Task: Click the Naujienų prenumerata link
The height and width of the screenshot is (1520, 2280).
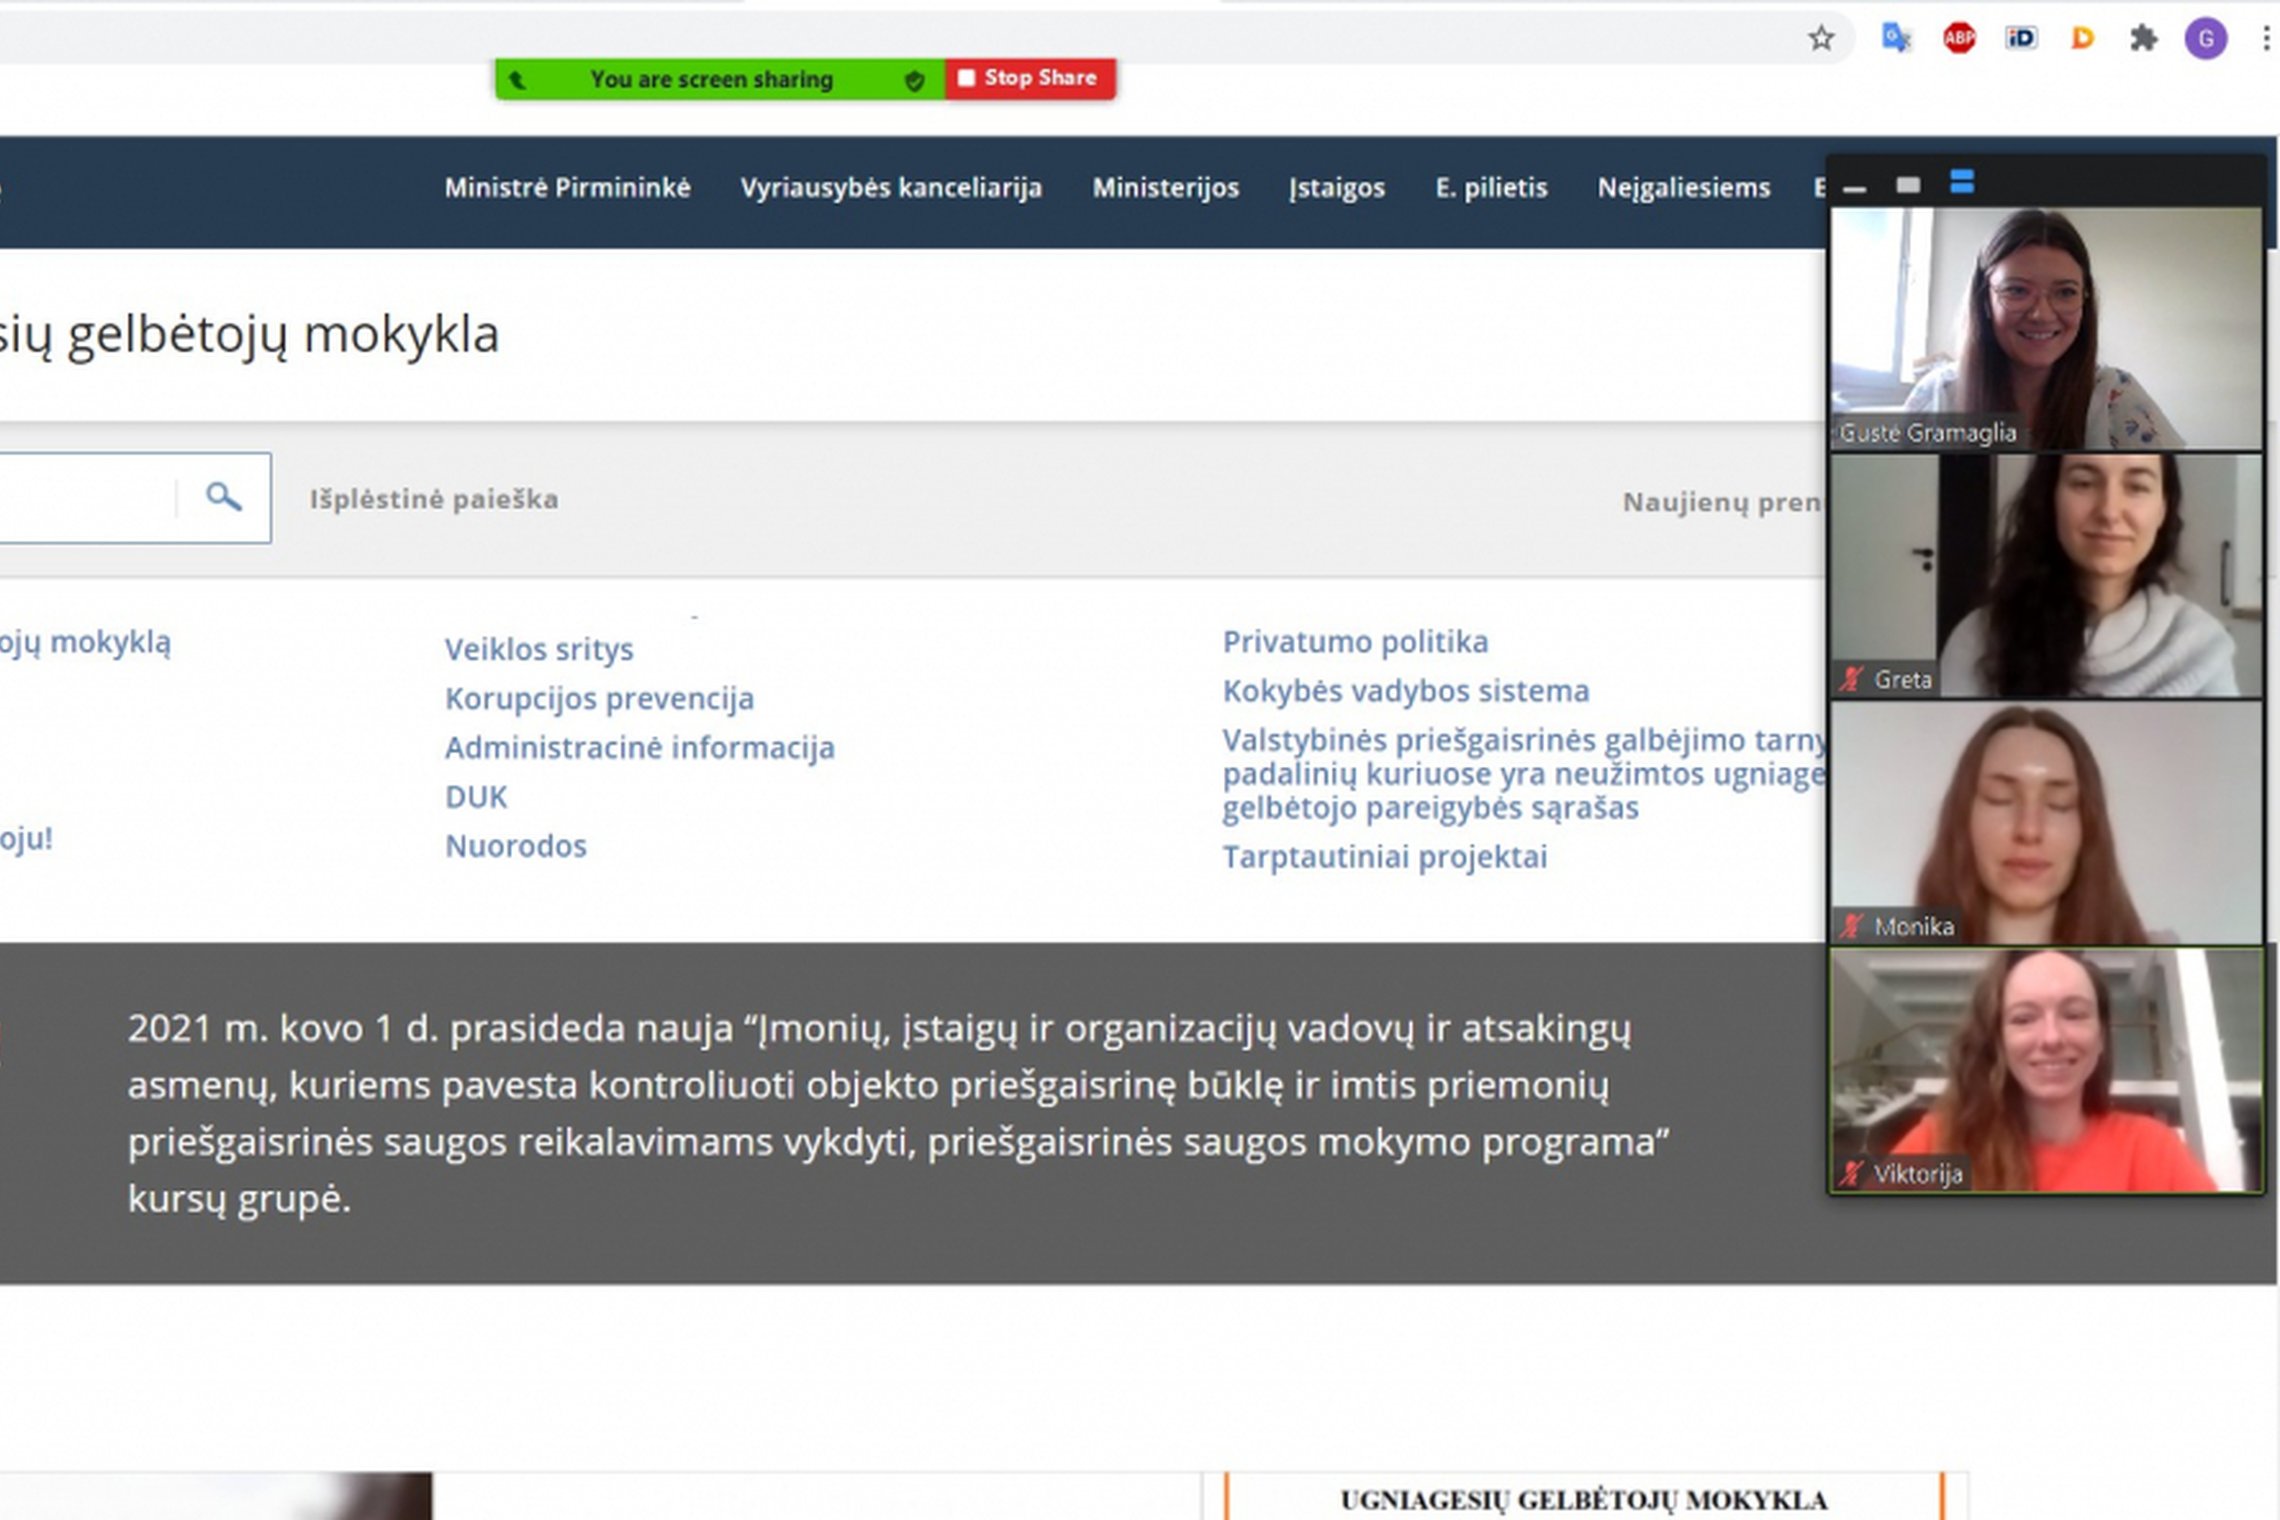Action: (1722, 502)
